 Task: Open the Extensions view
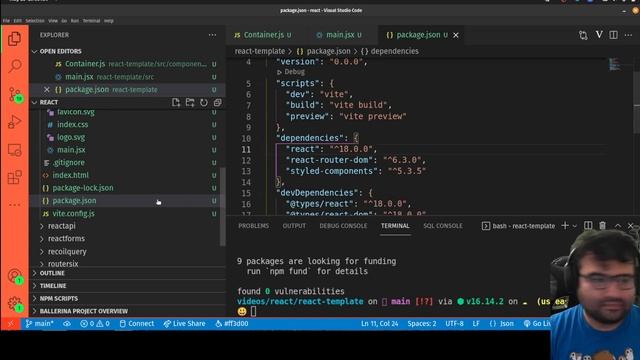[x=15, y=178]
